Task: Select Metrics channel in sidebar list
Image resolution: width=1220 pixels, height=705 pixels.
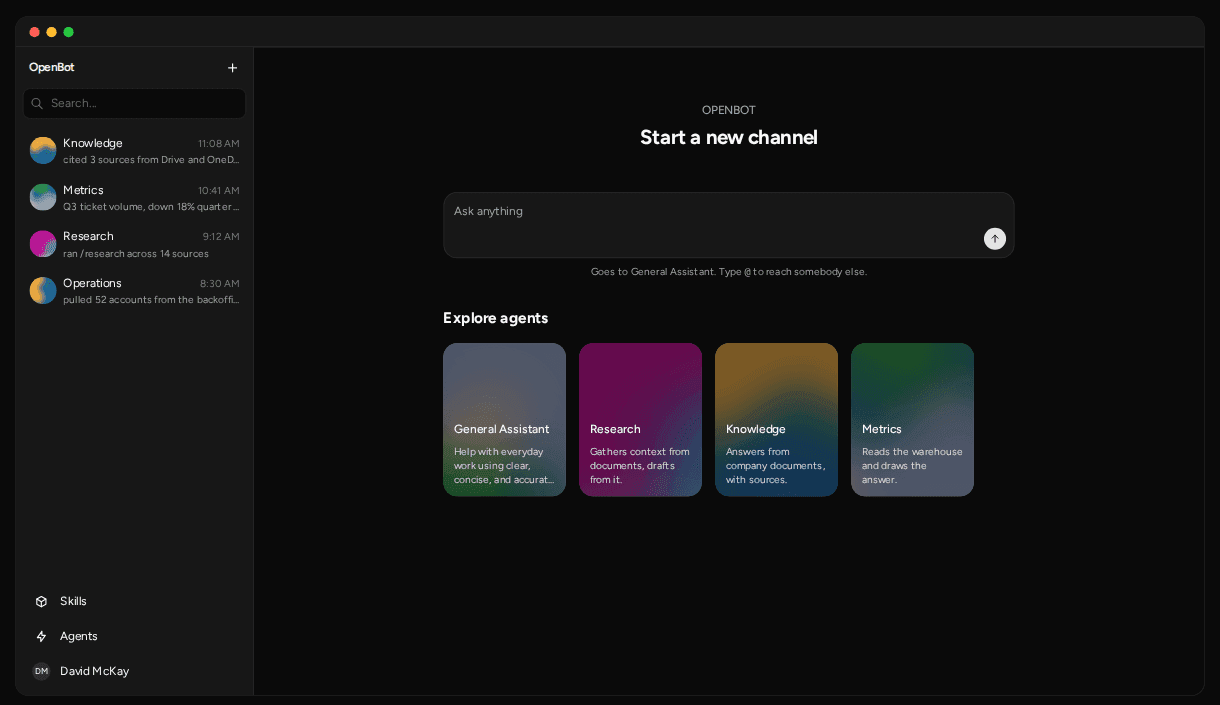Action: click(x=134, y=197)
